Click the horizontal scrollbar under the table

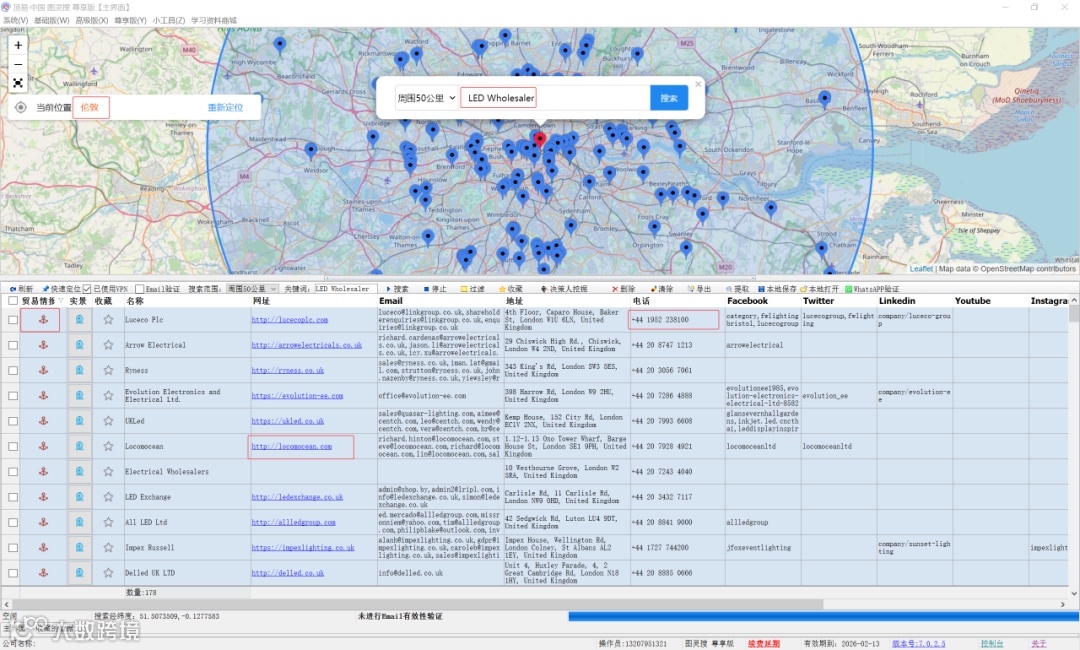tap(419, 604)
